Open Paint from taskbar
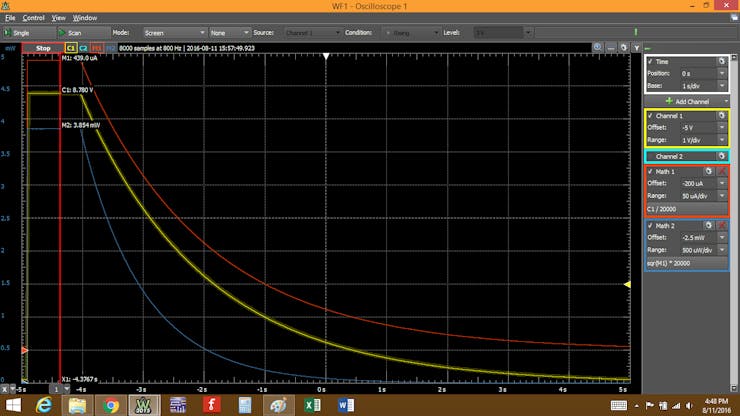740x416 pixels. (x=278, y=405)
